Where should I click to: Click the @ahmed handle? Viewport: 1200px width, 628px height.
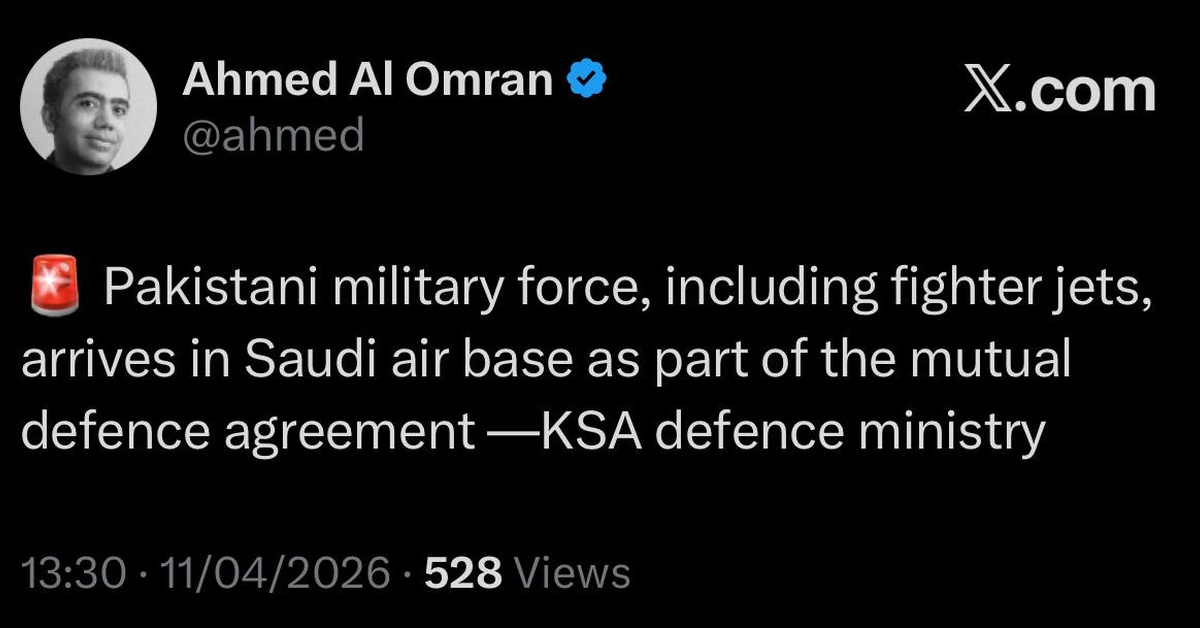(272, 134)
